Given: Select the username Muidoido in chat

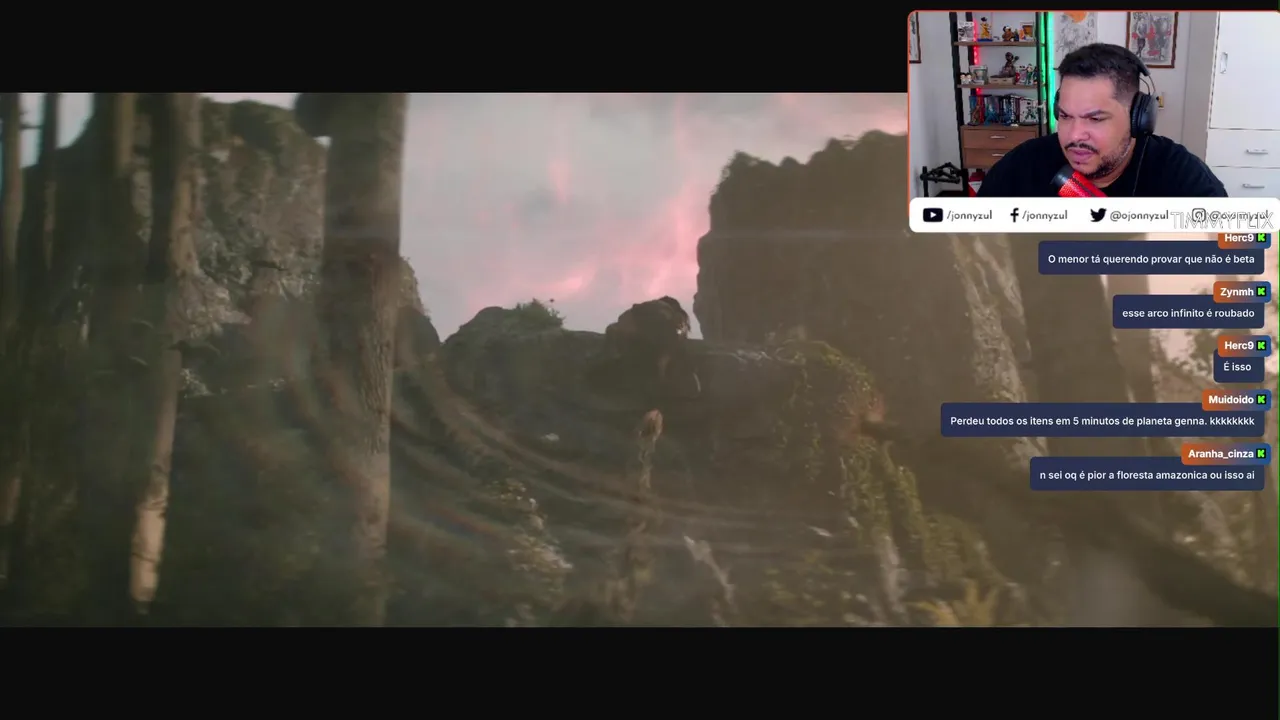Looking at the screenshot, I should coord(1231,400).
